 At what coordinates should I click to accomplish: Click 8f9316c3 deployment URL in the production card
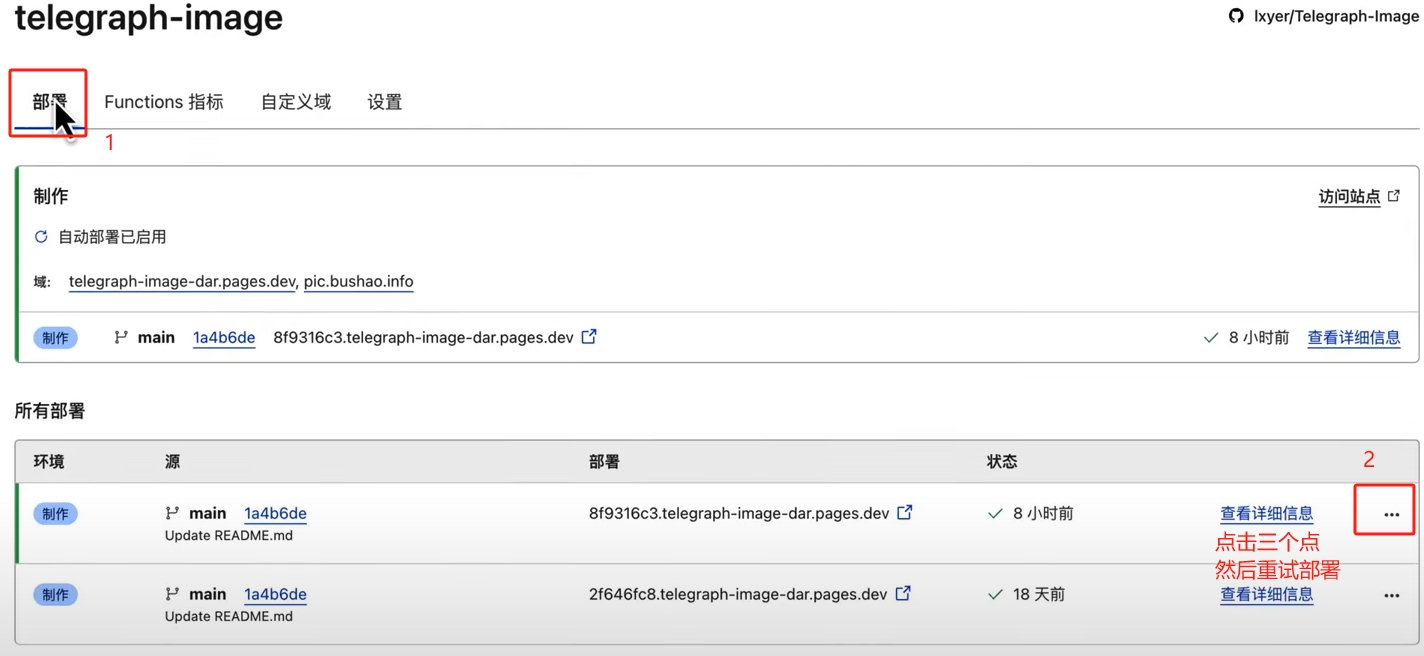pos(423,338)
